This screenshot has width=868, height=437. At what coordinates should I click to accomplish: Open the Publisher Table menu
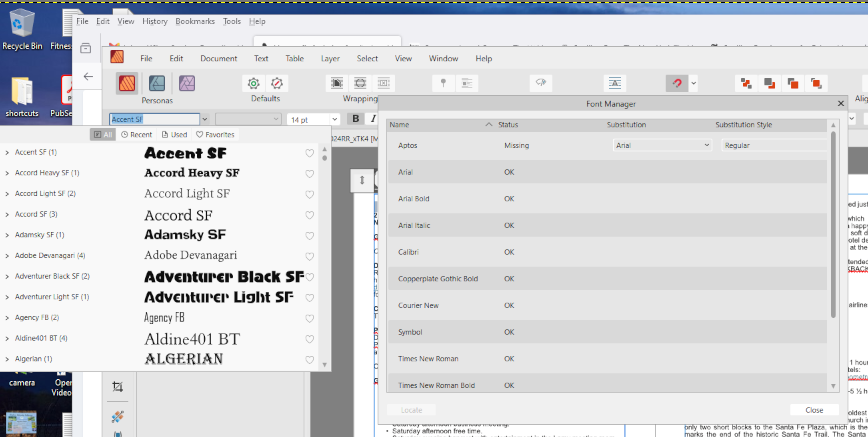point(294,58)
